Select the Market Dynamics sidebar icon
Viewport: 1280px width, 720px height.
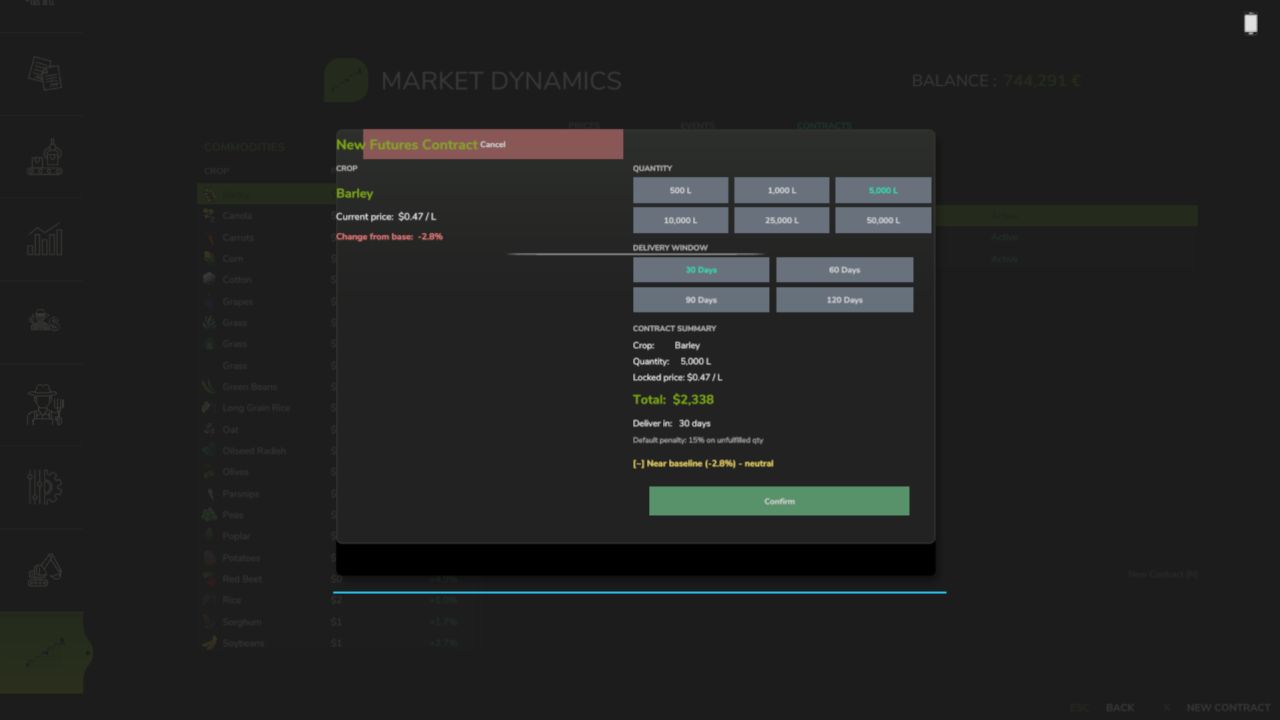pos(44,653)
